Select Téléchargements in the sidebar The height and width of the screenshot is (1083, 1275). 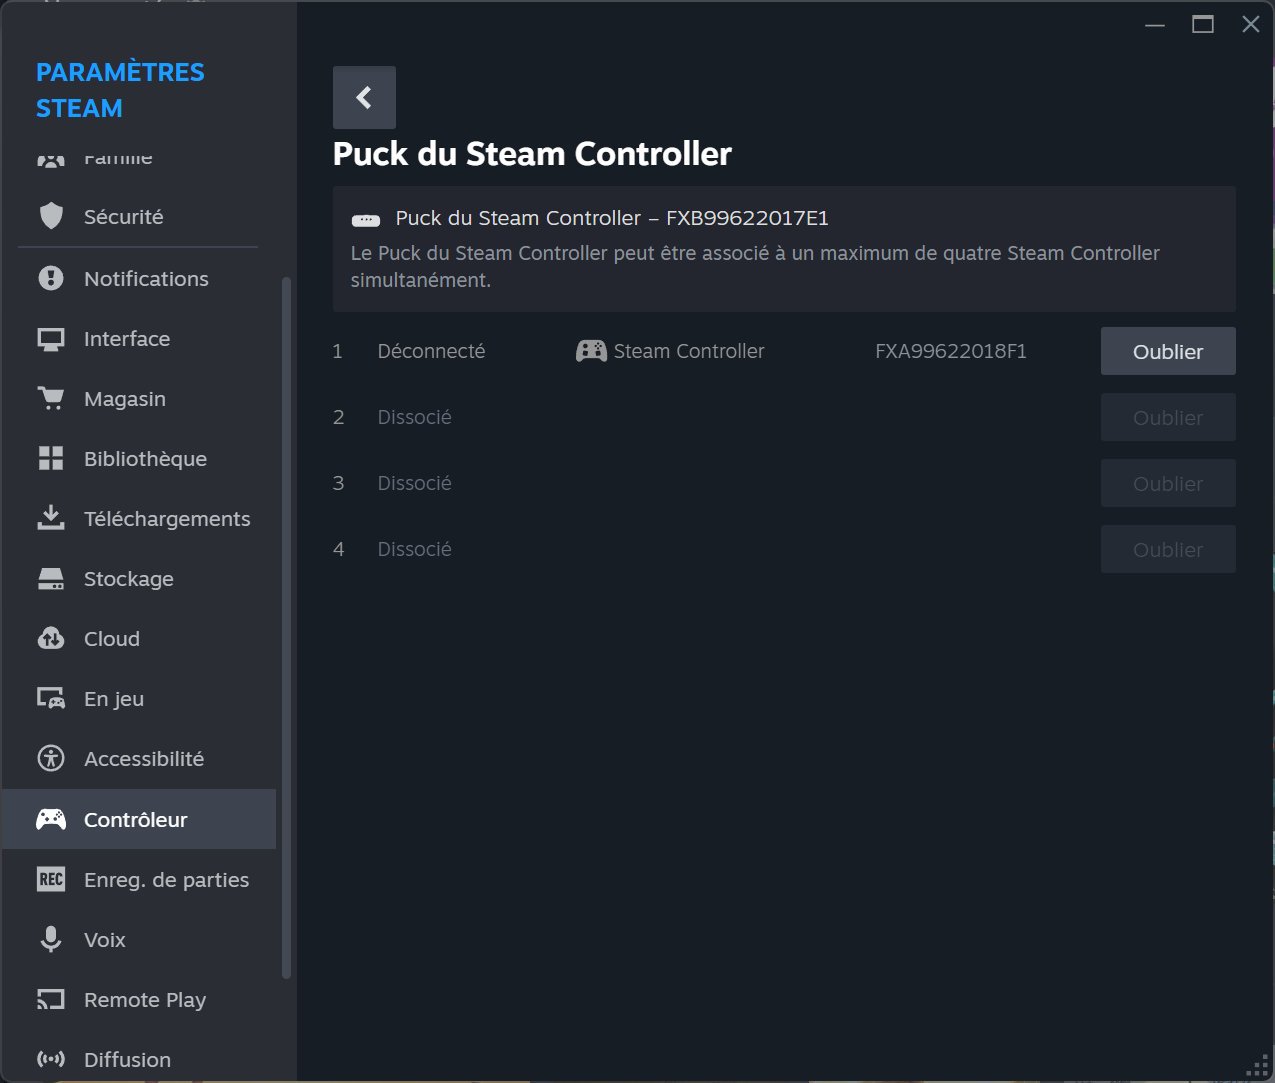tap(139, 519)
